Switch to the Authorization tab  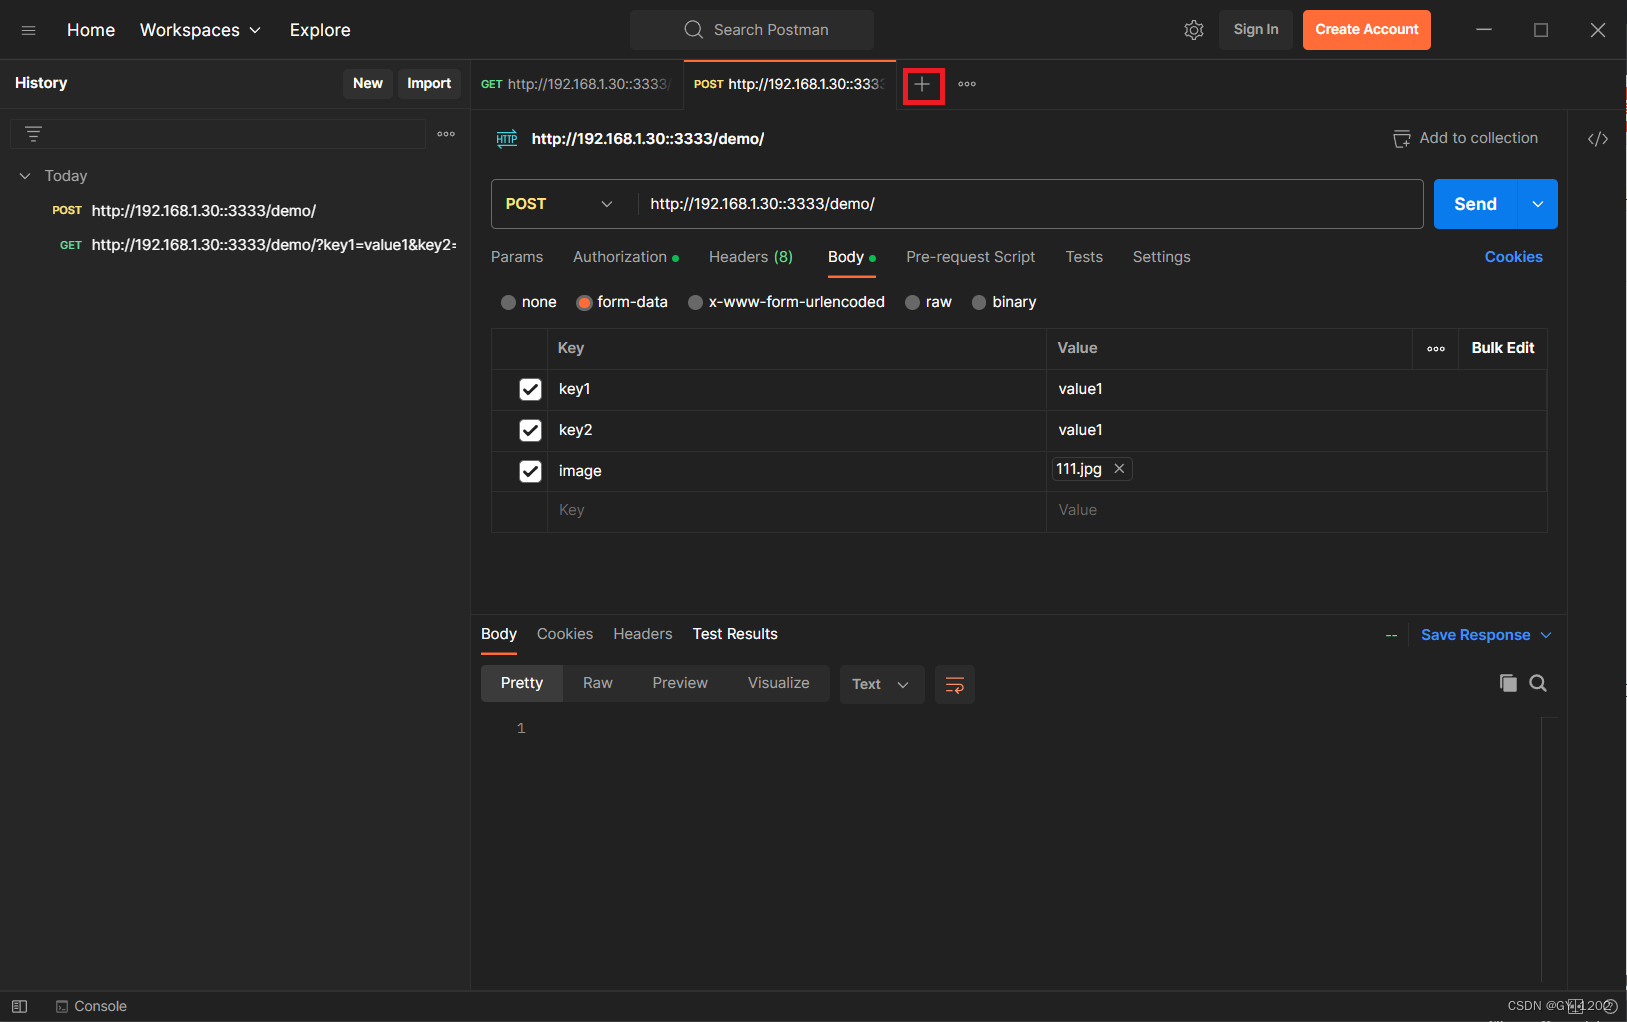625,257
